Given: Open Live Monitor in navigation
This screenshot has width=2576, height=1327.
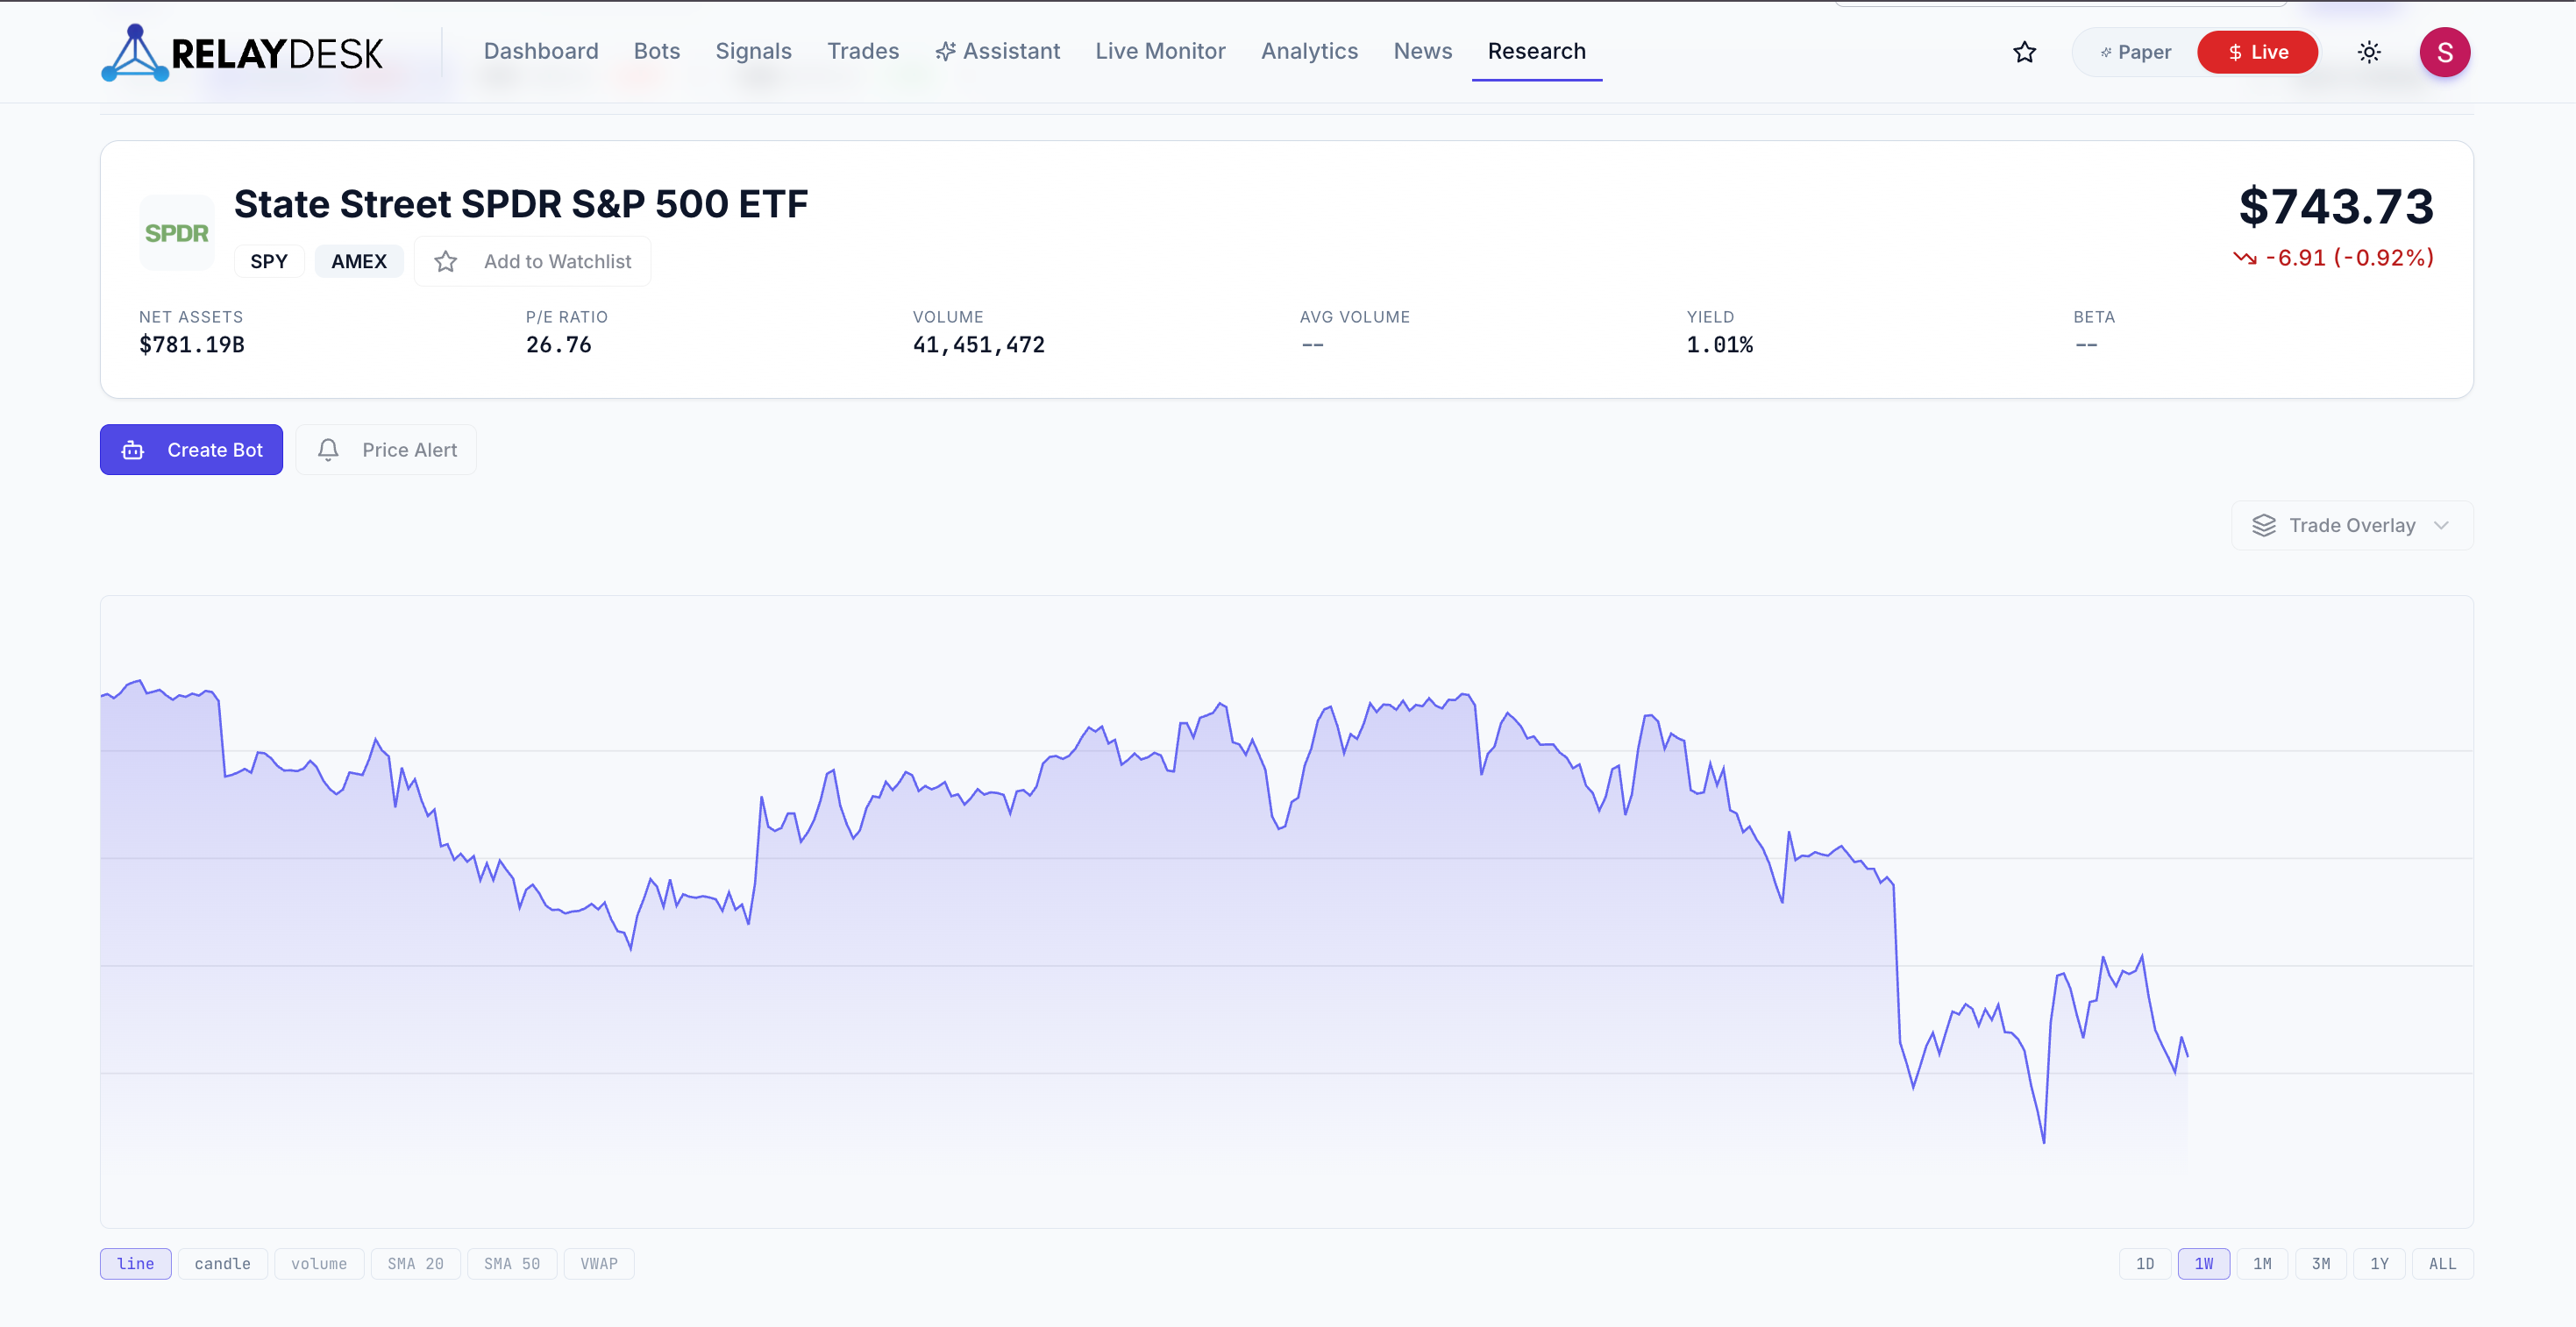Looking at the screenshot, I should coord(1160,51).
